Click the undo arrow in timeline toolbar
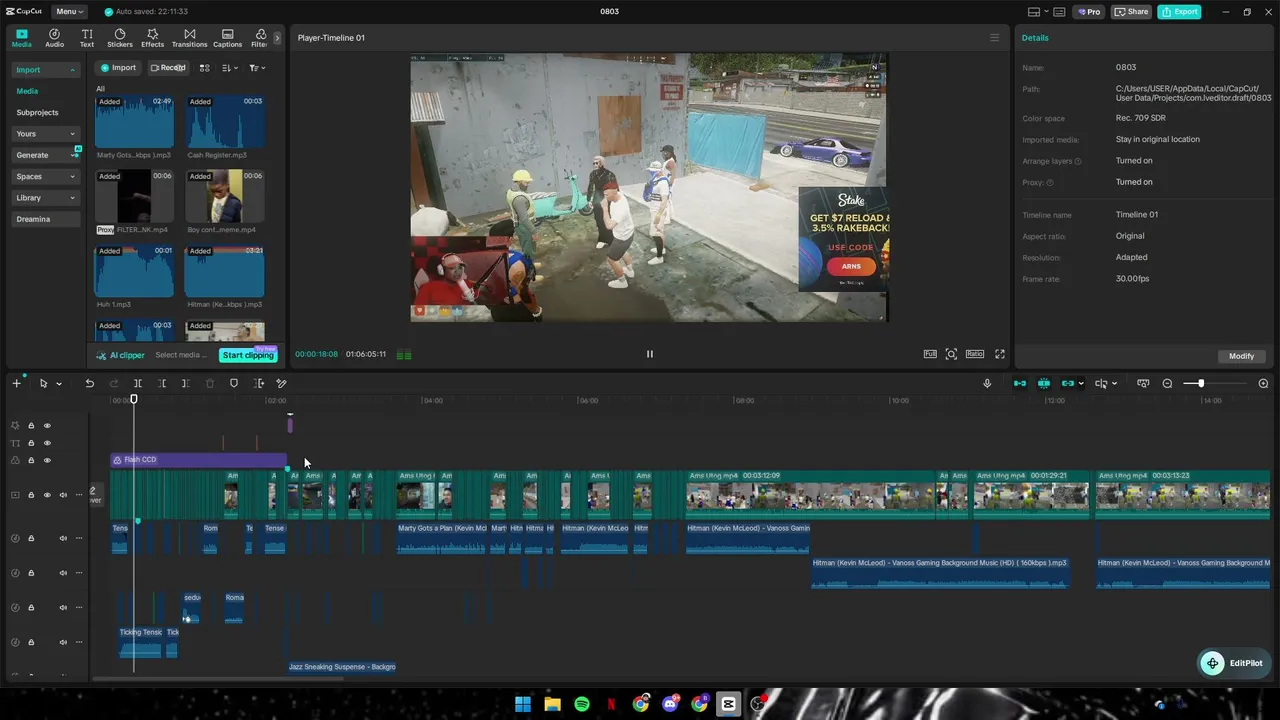 pos(90,383)
